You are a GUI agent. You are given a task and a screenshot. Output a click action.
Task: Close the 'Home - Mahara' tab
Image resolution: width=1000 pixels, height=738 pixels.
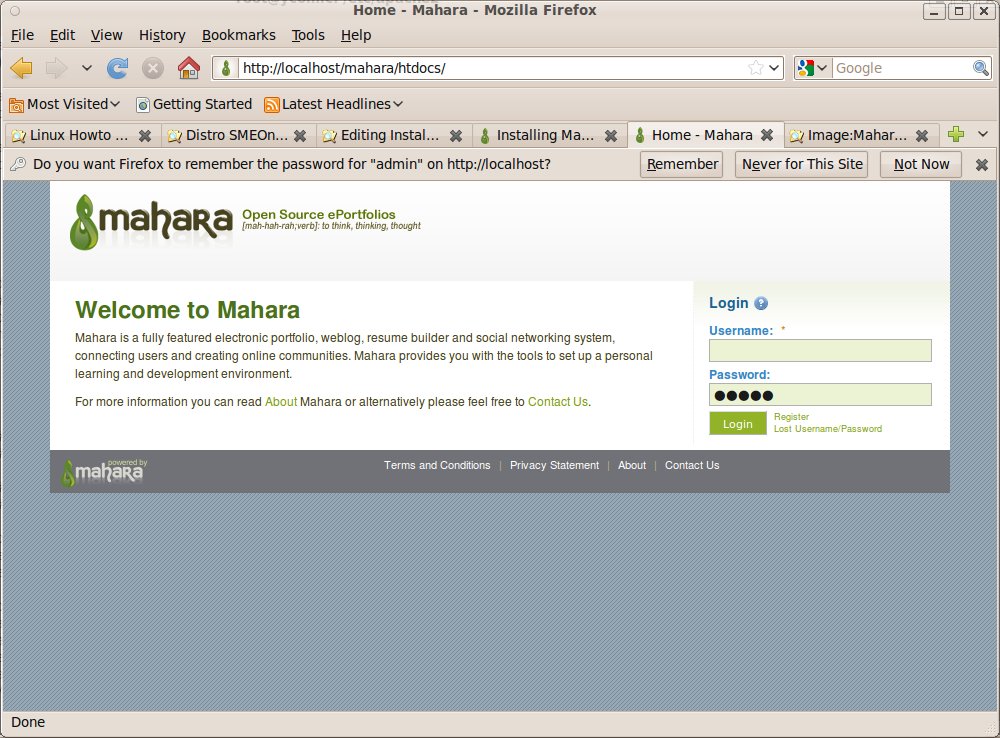(x=767, y=135)
